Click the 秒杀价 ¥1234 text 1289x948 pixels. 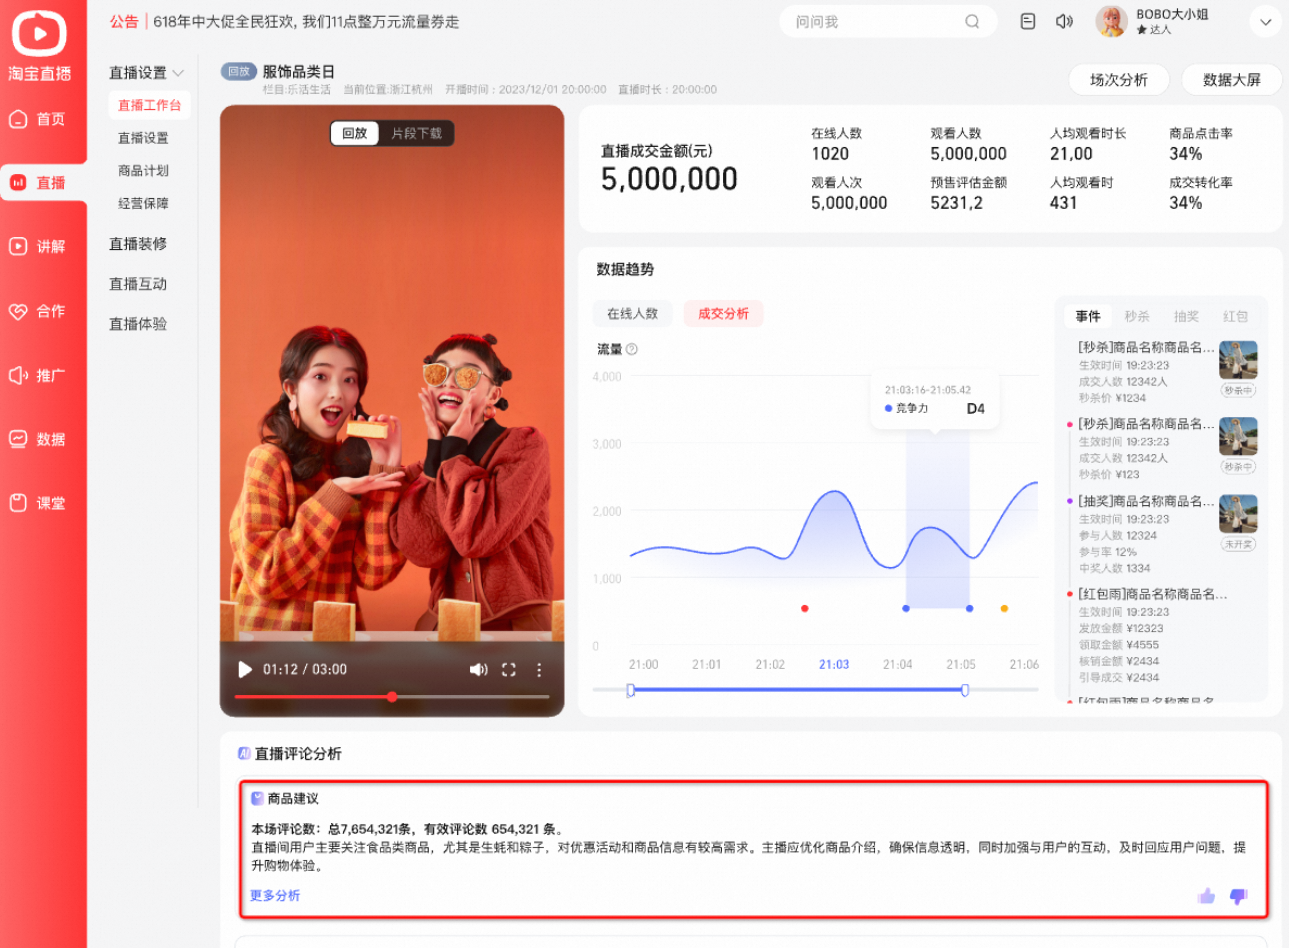tap(1112, 398)
